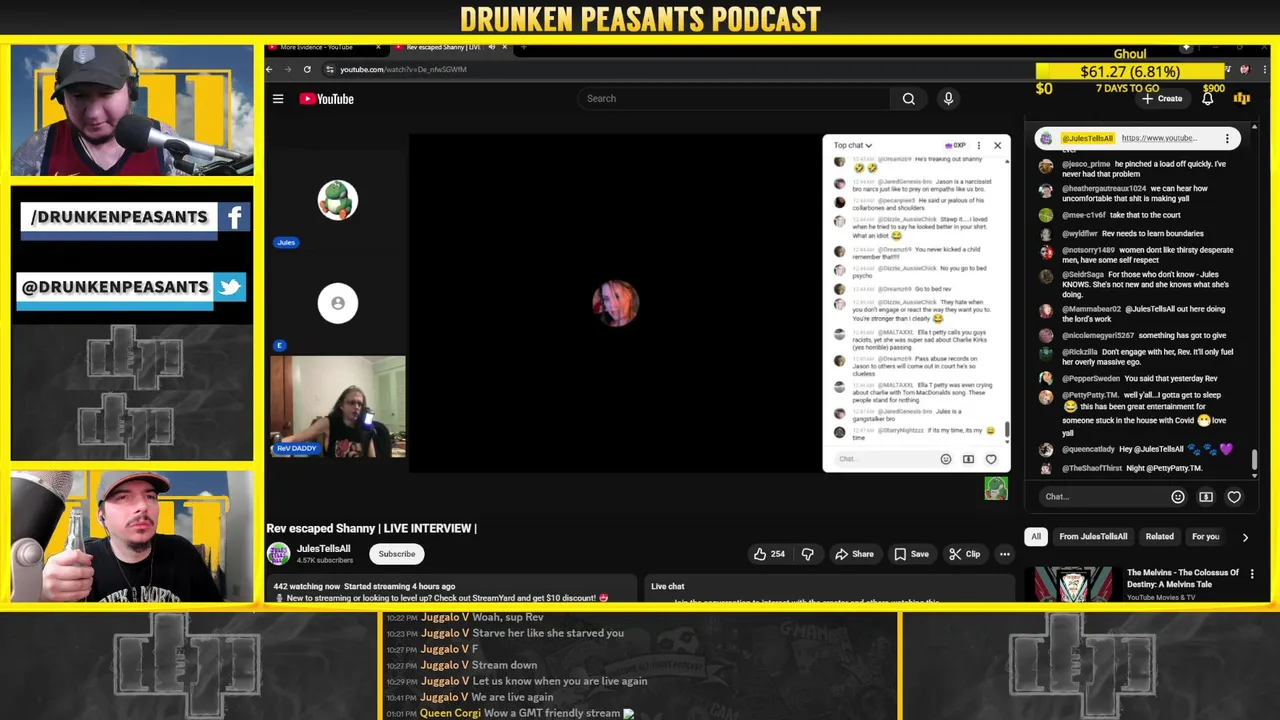Open the YouTube hamburger guide menu
The height and width of the screenshot is (720, 1280).
coord(278,99)
